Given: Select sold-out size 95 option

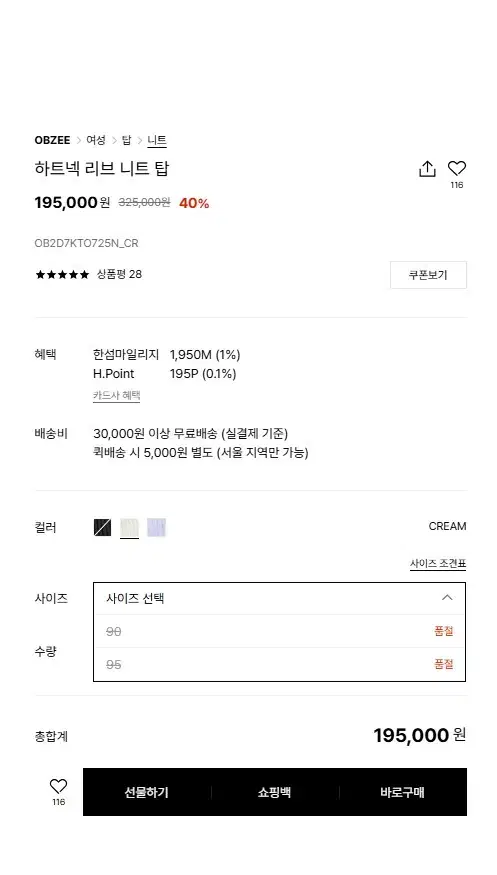Looking at the screenshot, I should [x=279, y=664].
